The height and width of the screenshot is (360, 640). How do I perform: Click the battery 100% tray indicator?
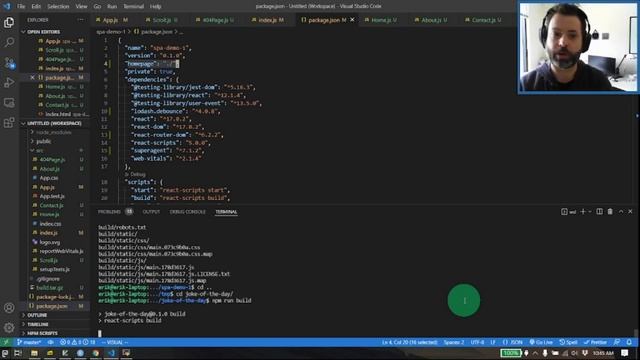511,353
